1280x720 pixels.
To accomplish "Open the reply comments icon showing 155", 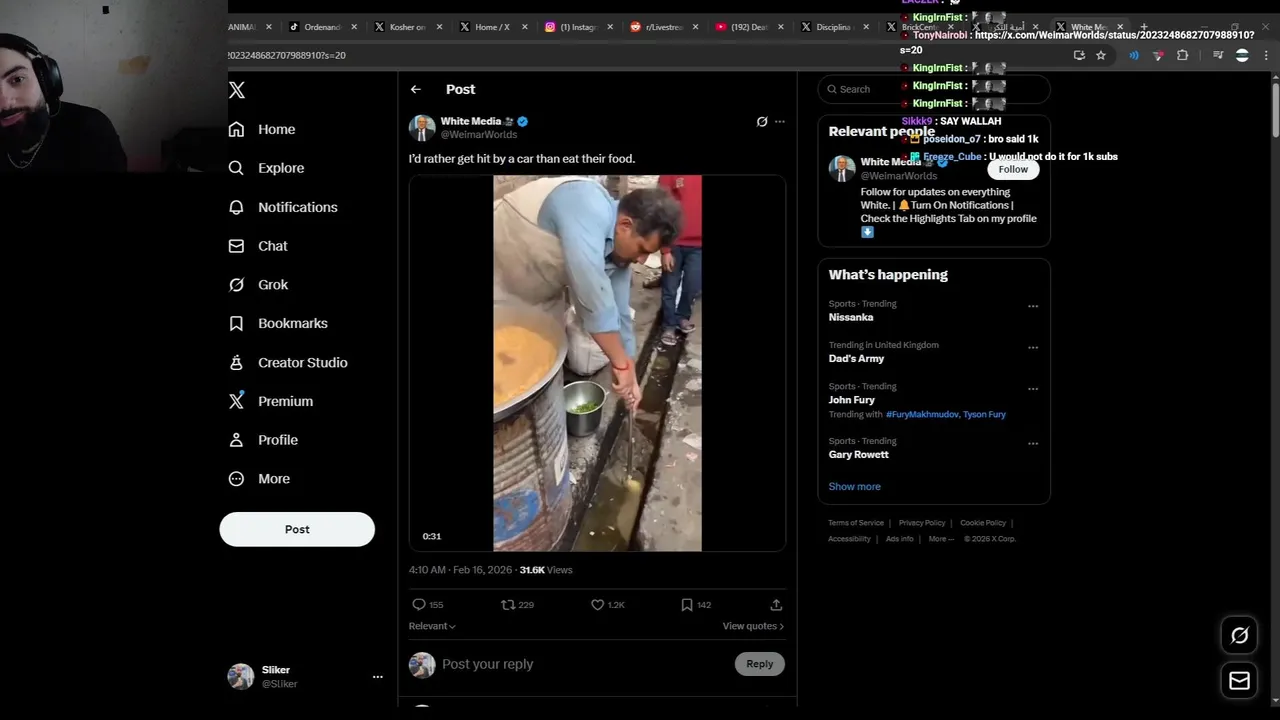I will point(419,605).
